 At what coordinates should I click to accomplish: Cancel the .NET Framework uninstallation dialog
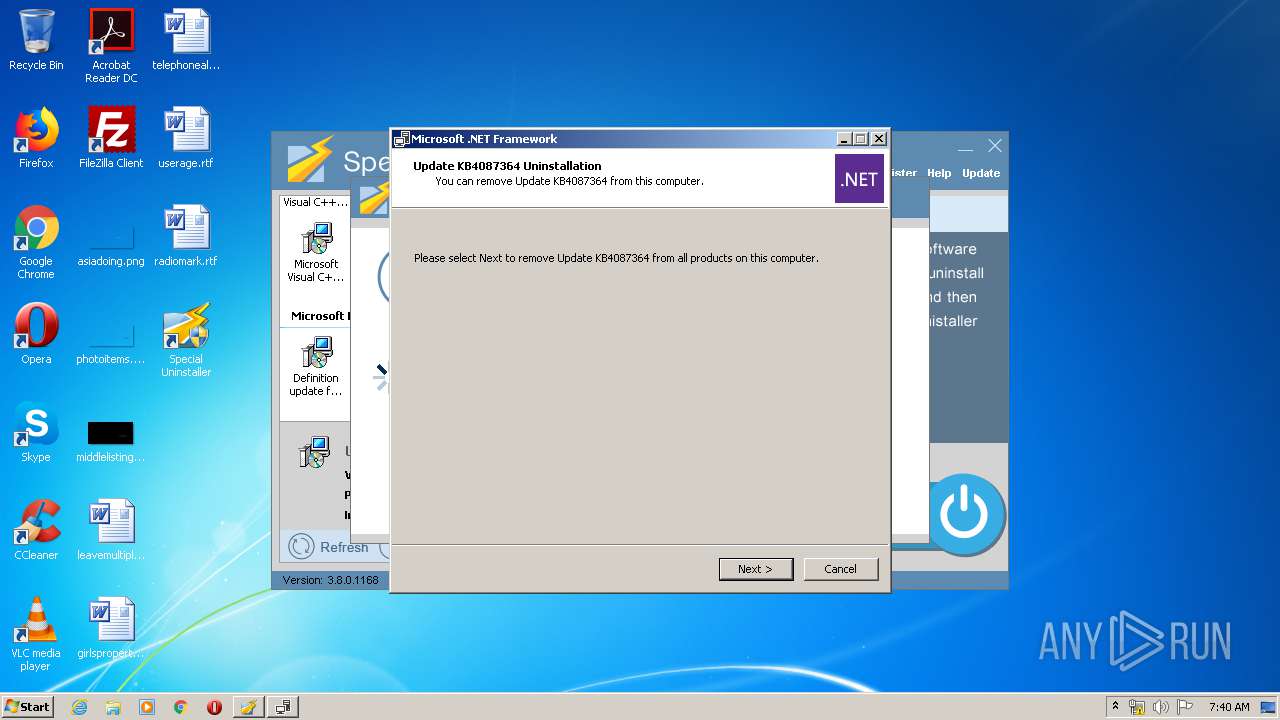tap(841, 569)
